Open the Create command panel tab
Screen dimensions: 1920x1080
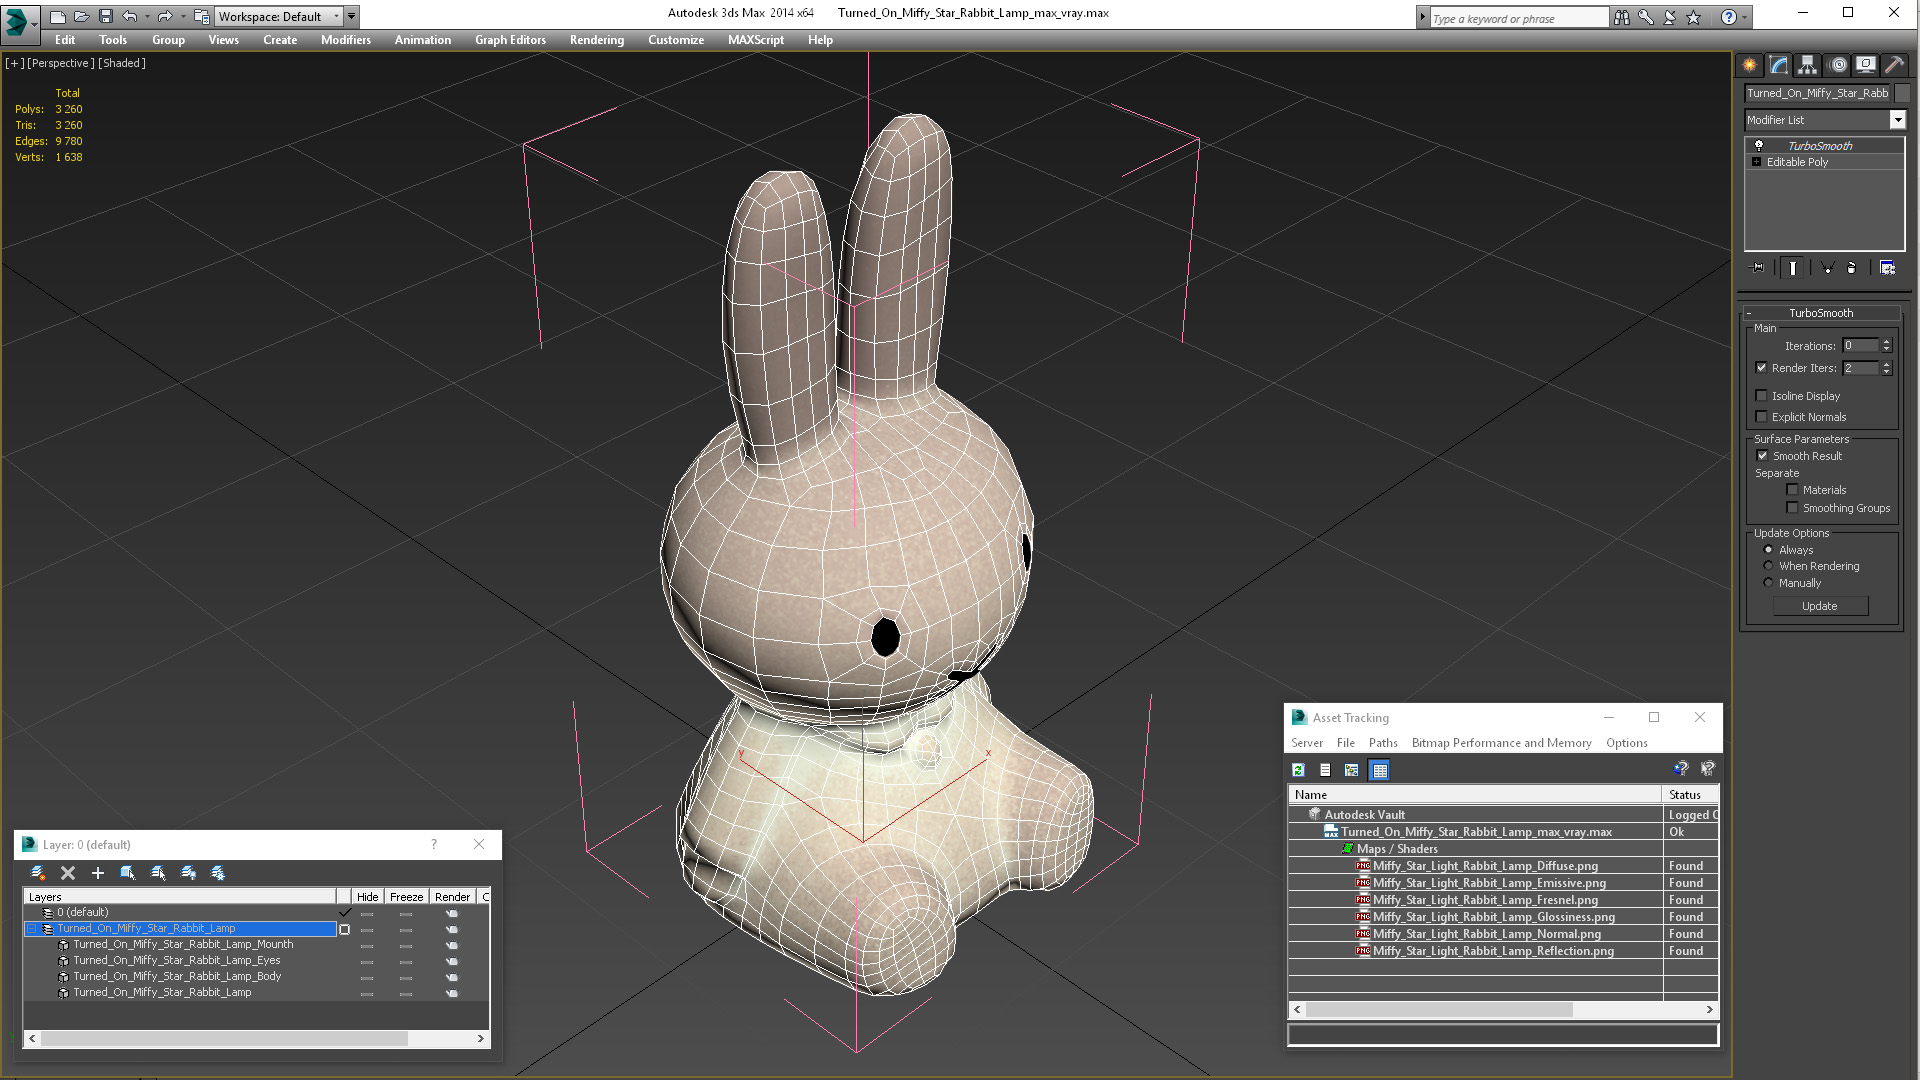coord(1750,65)
